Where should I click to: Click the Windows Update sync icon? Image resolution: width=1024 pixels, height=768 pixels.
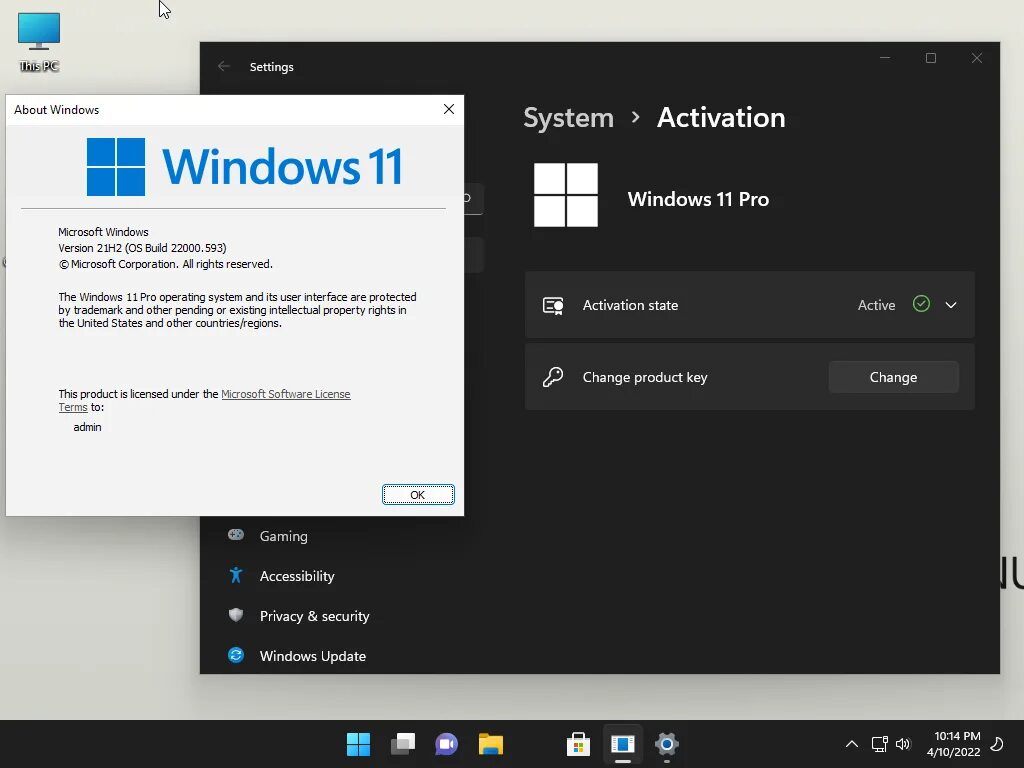236,655
